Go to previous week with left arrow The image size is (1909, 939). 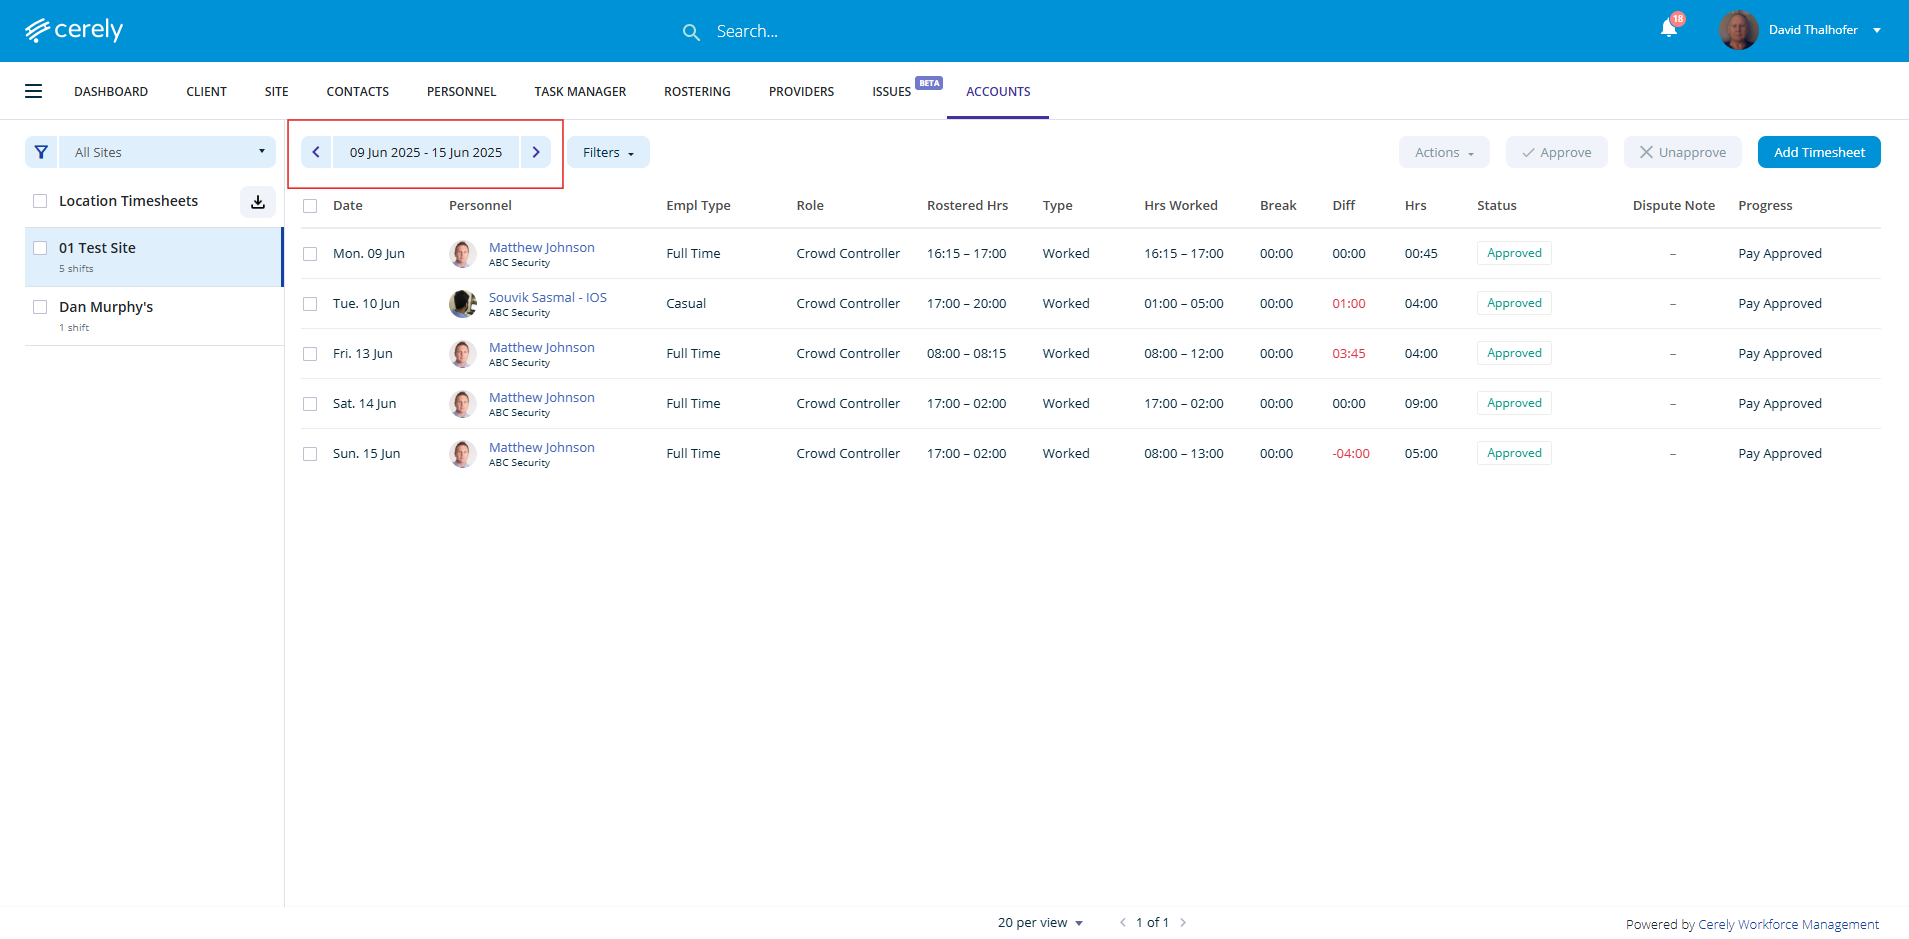point(316,152)
